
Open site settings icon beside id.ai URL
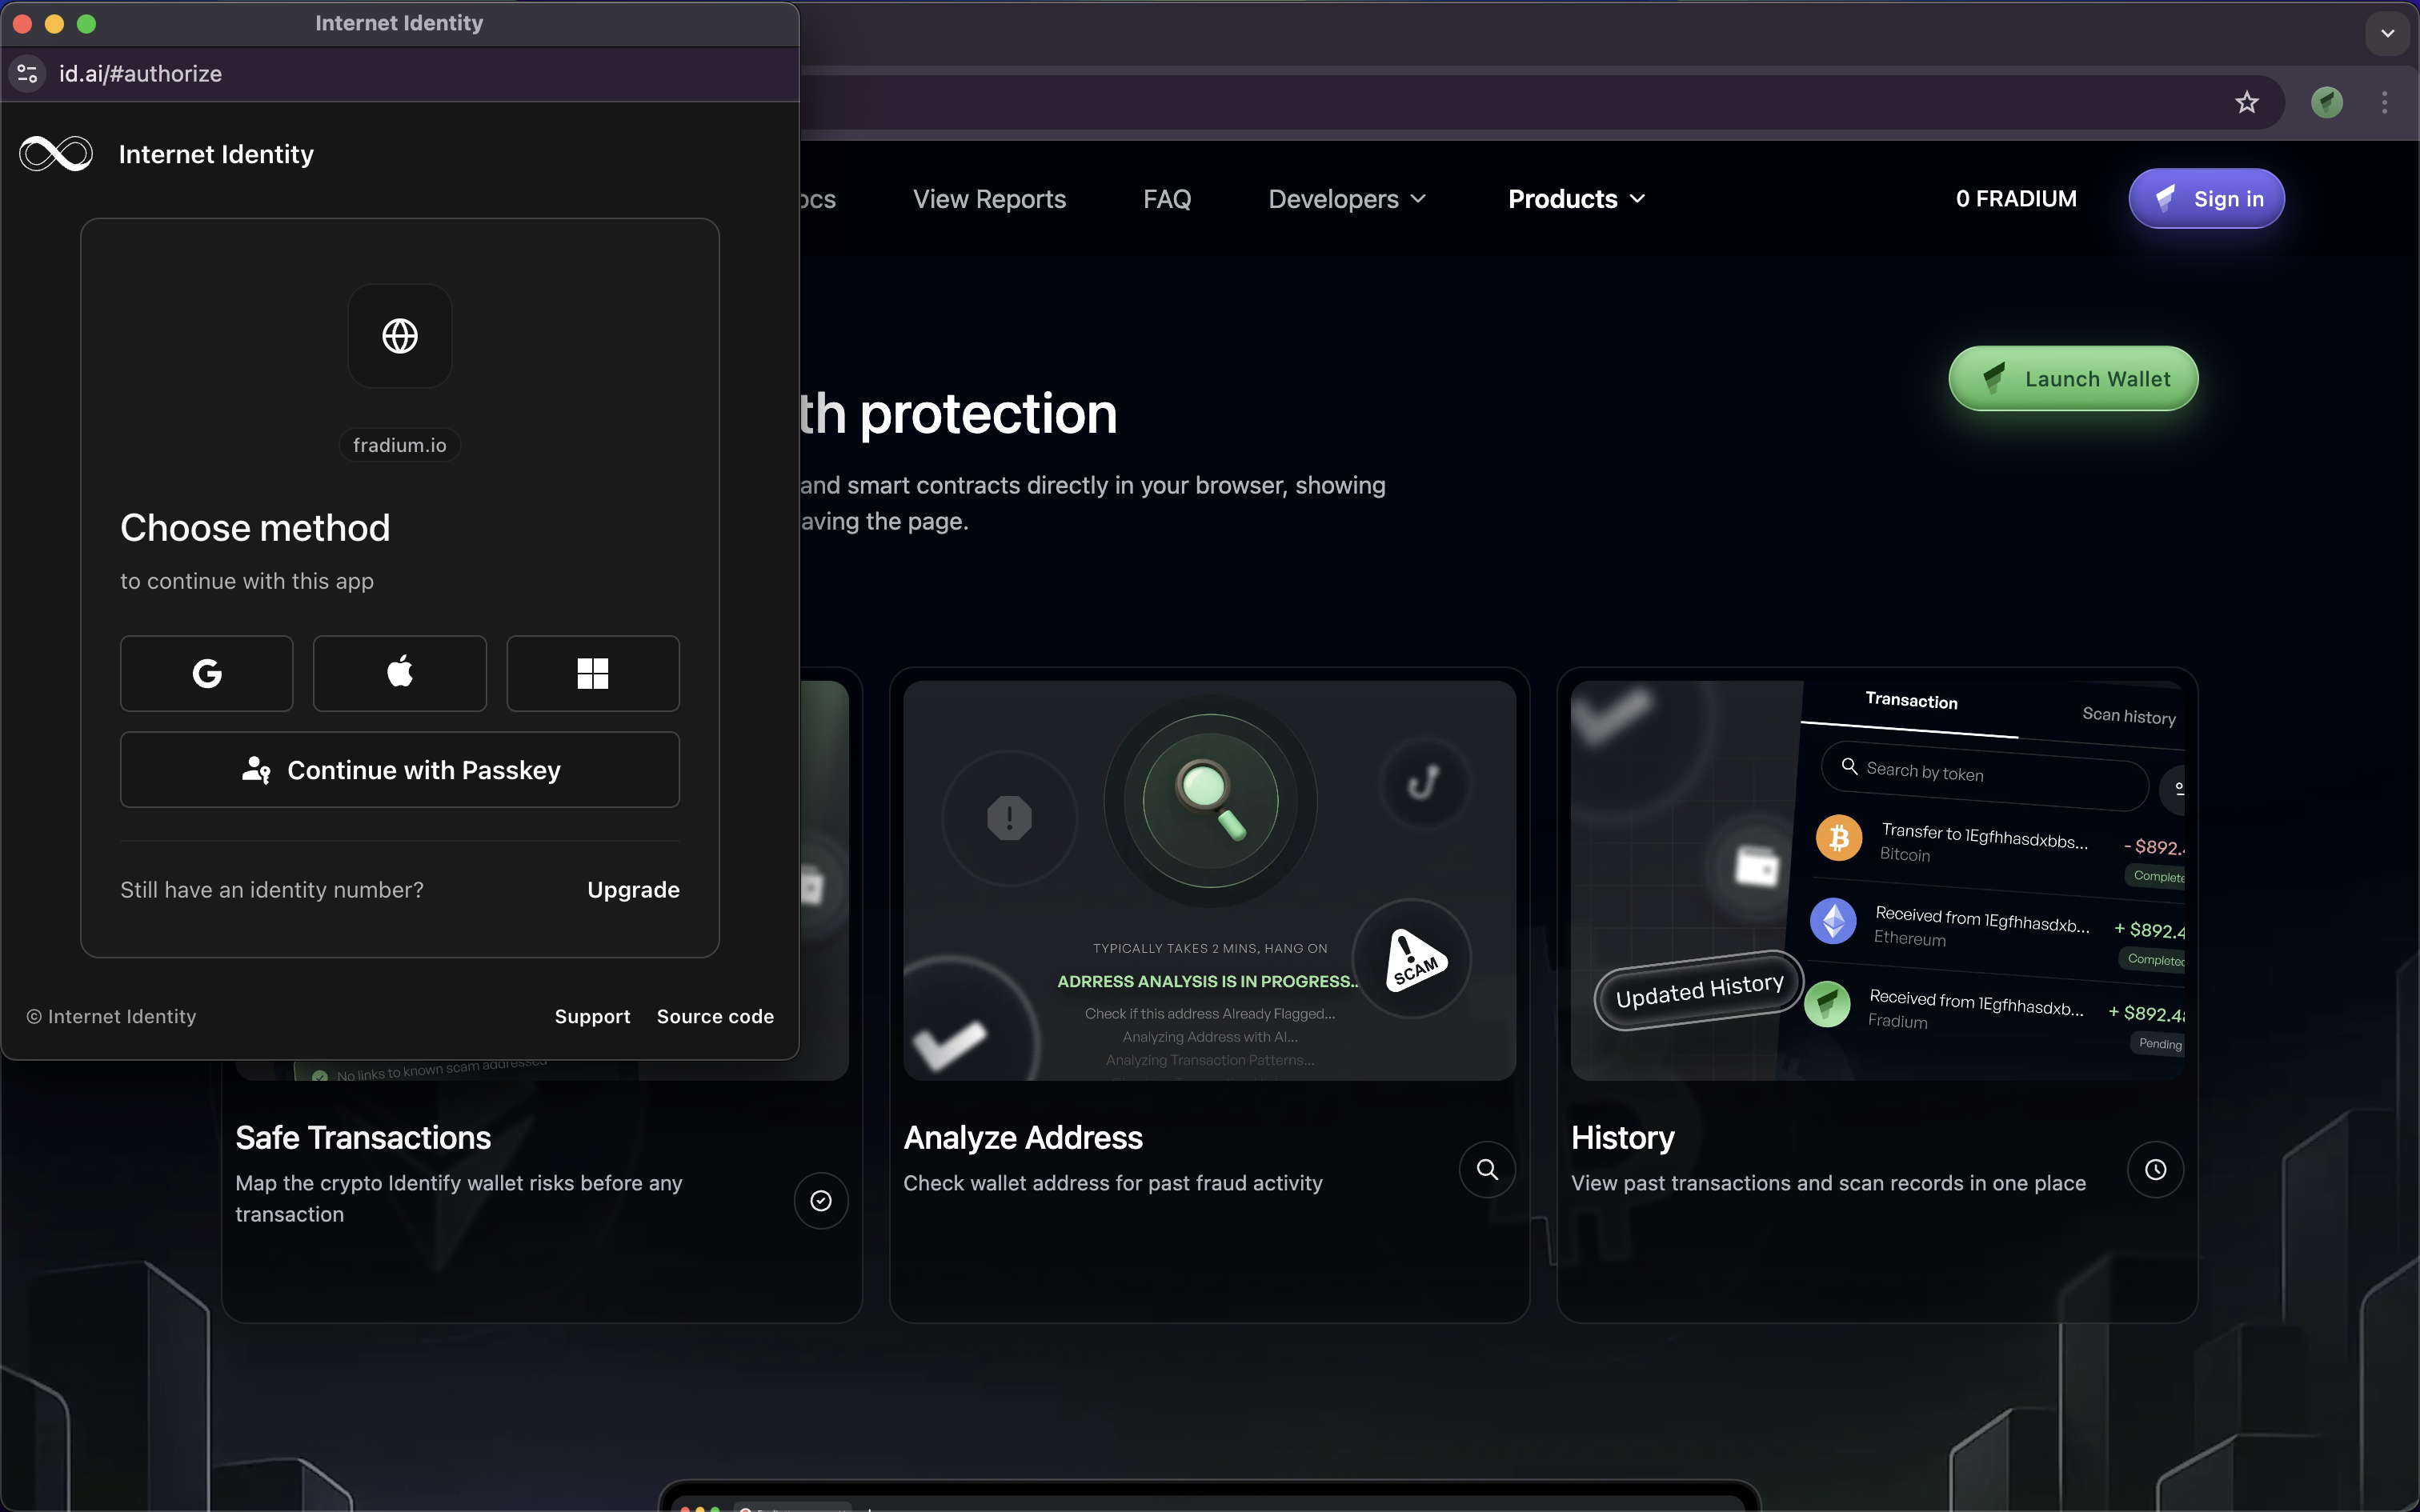27,74
